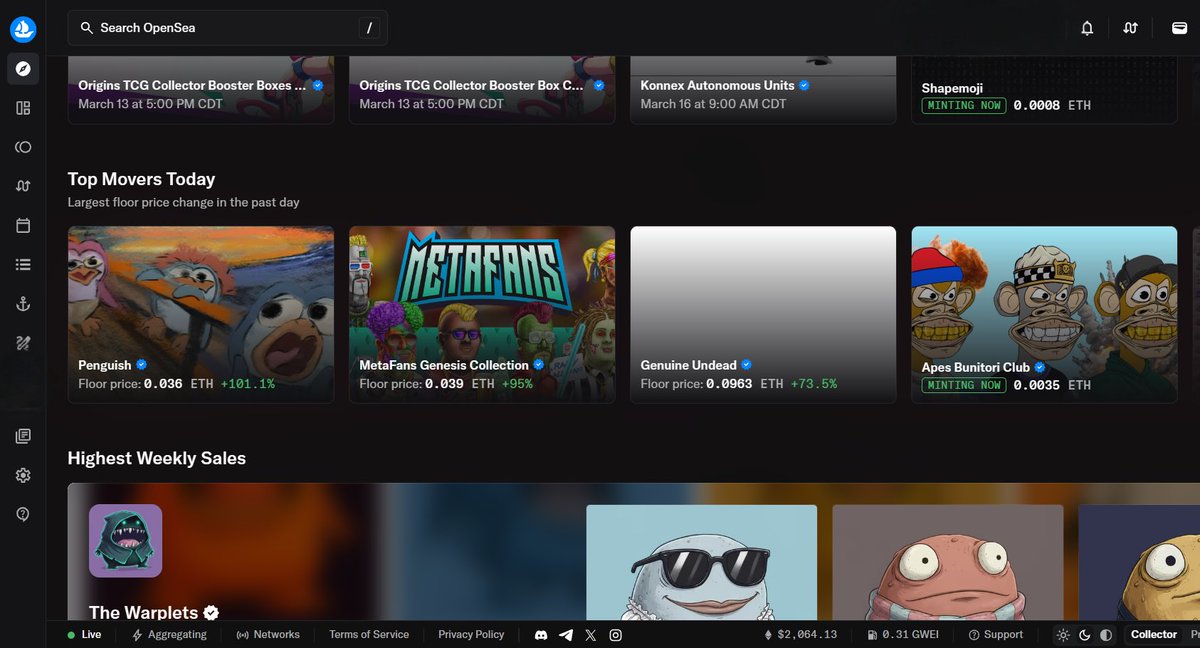Viewport: 1200px width, 648px height.
Task: Open the Activity list icon in sidebar
Action: (23, 264)
